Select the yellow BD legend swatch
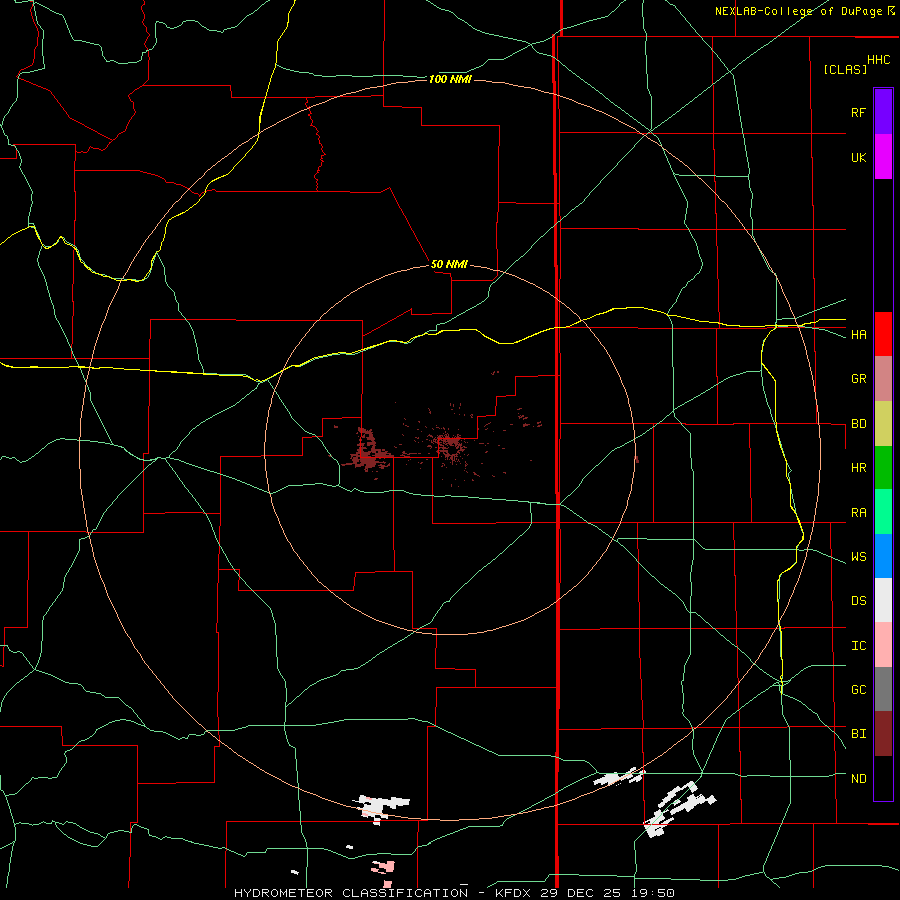Screen dimensions: 900x900 (x=883, y=424)
